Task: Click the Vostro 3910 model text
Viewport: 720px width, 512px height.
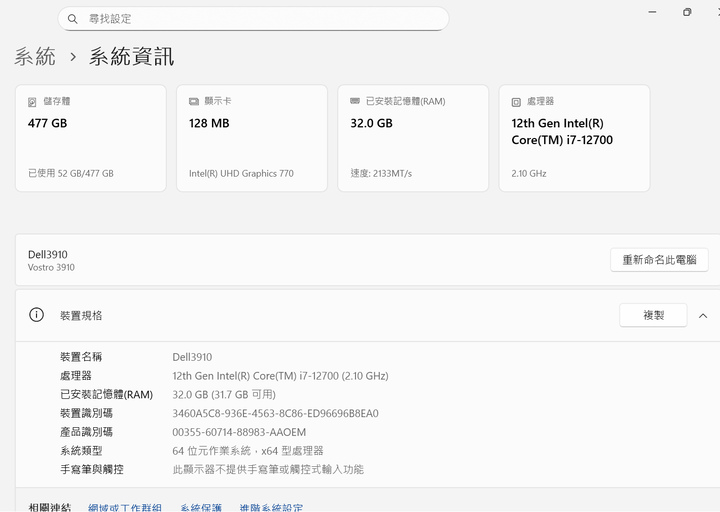Action: (x=51, y=267)
